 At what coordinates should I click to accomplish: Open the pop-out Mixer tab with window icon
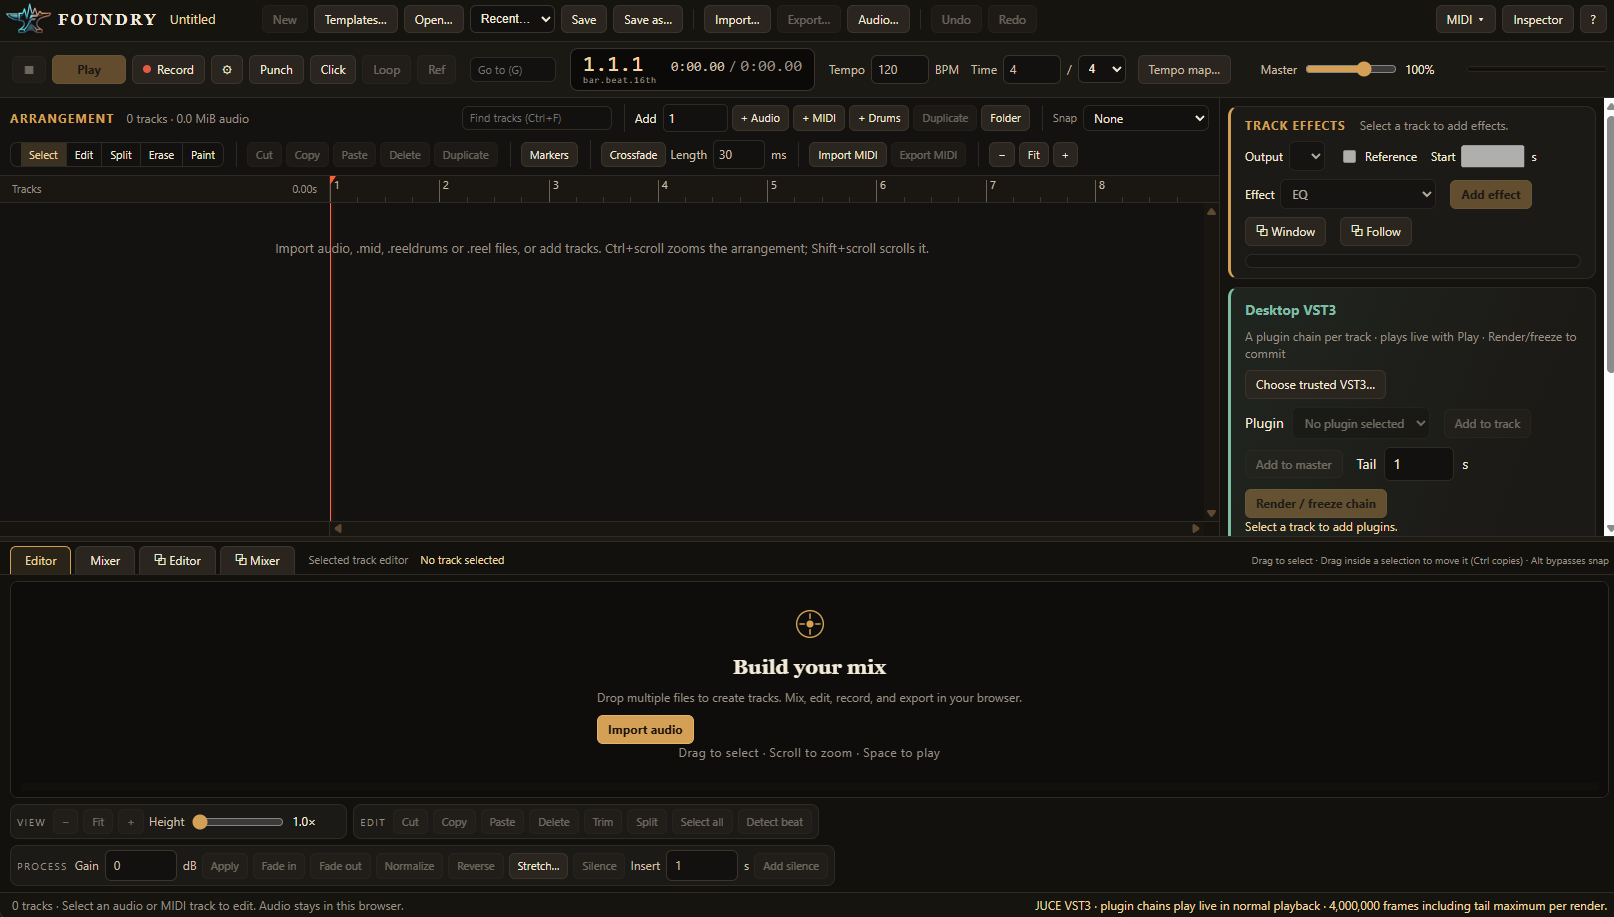coord(257,561)
